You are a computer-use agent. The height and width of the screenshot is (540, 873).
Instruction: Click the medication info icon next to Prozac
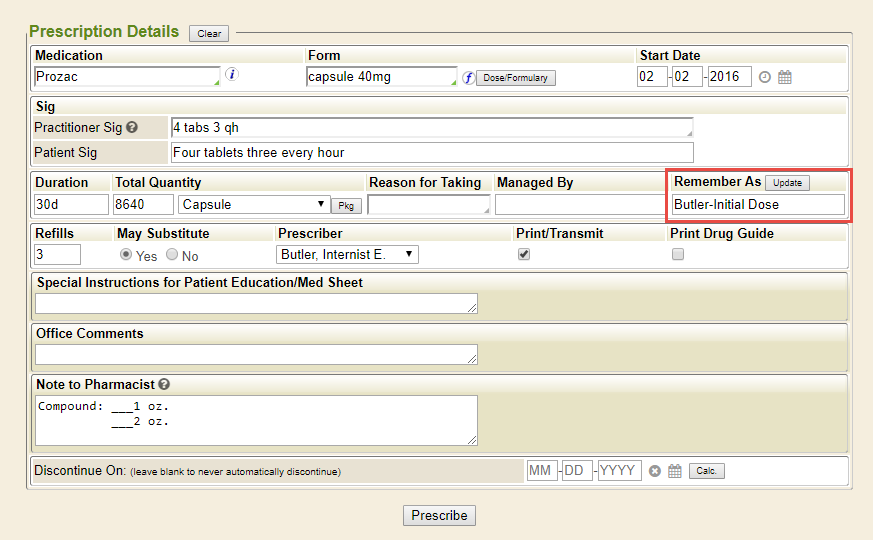tap(232, 75)
